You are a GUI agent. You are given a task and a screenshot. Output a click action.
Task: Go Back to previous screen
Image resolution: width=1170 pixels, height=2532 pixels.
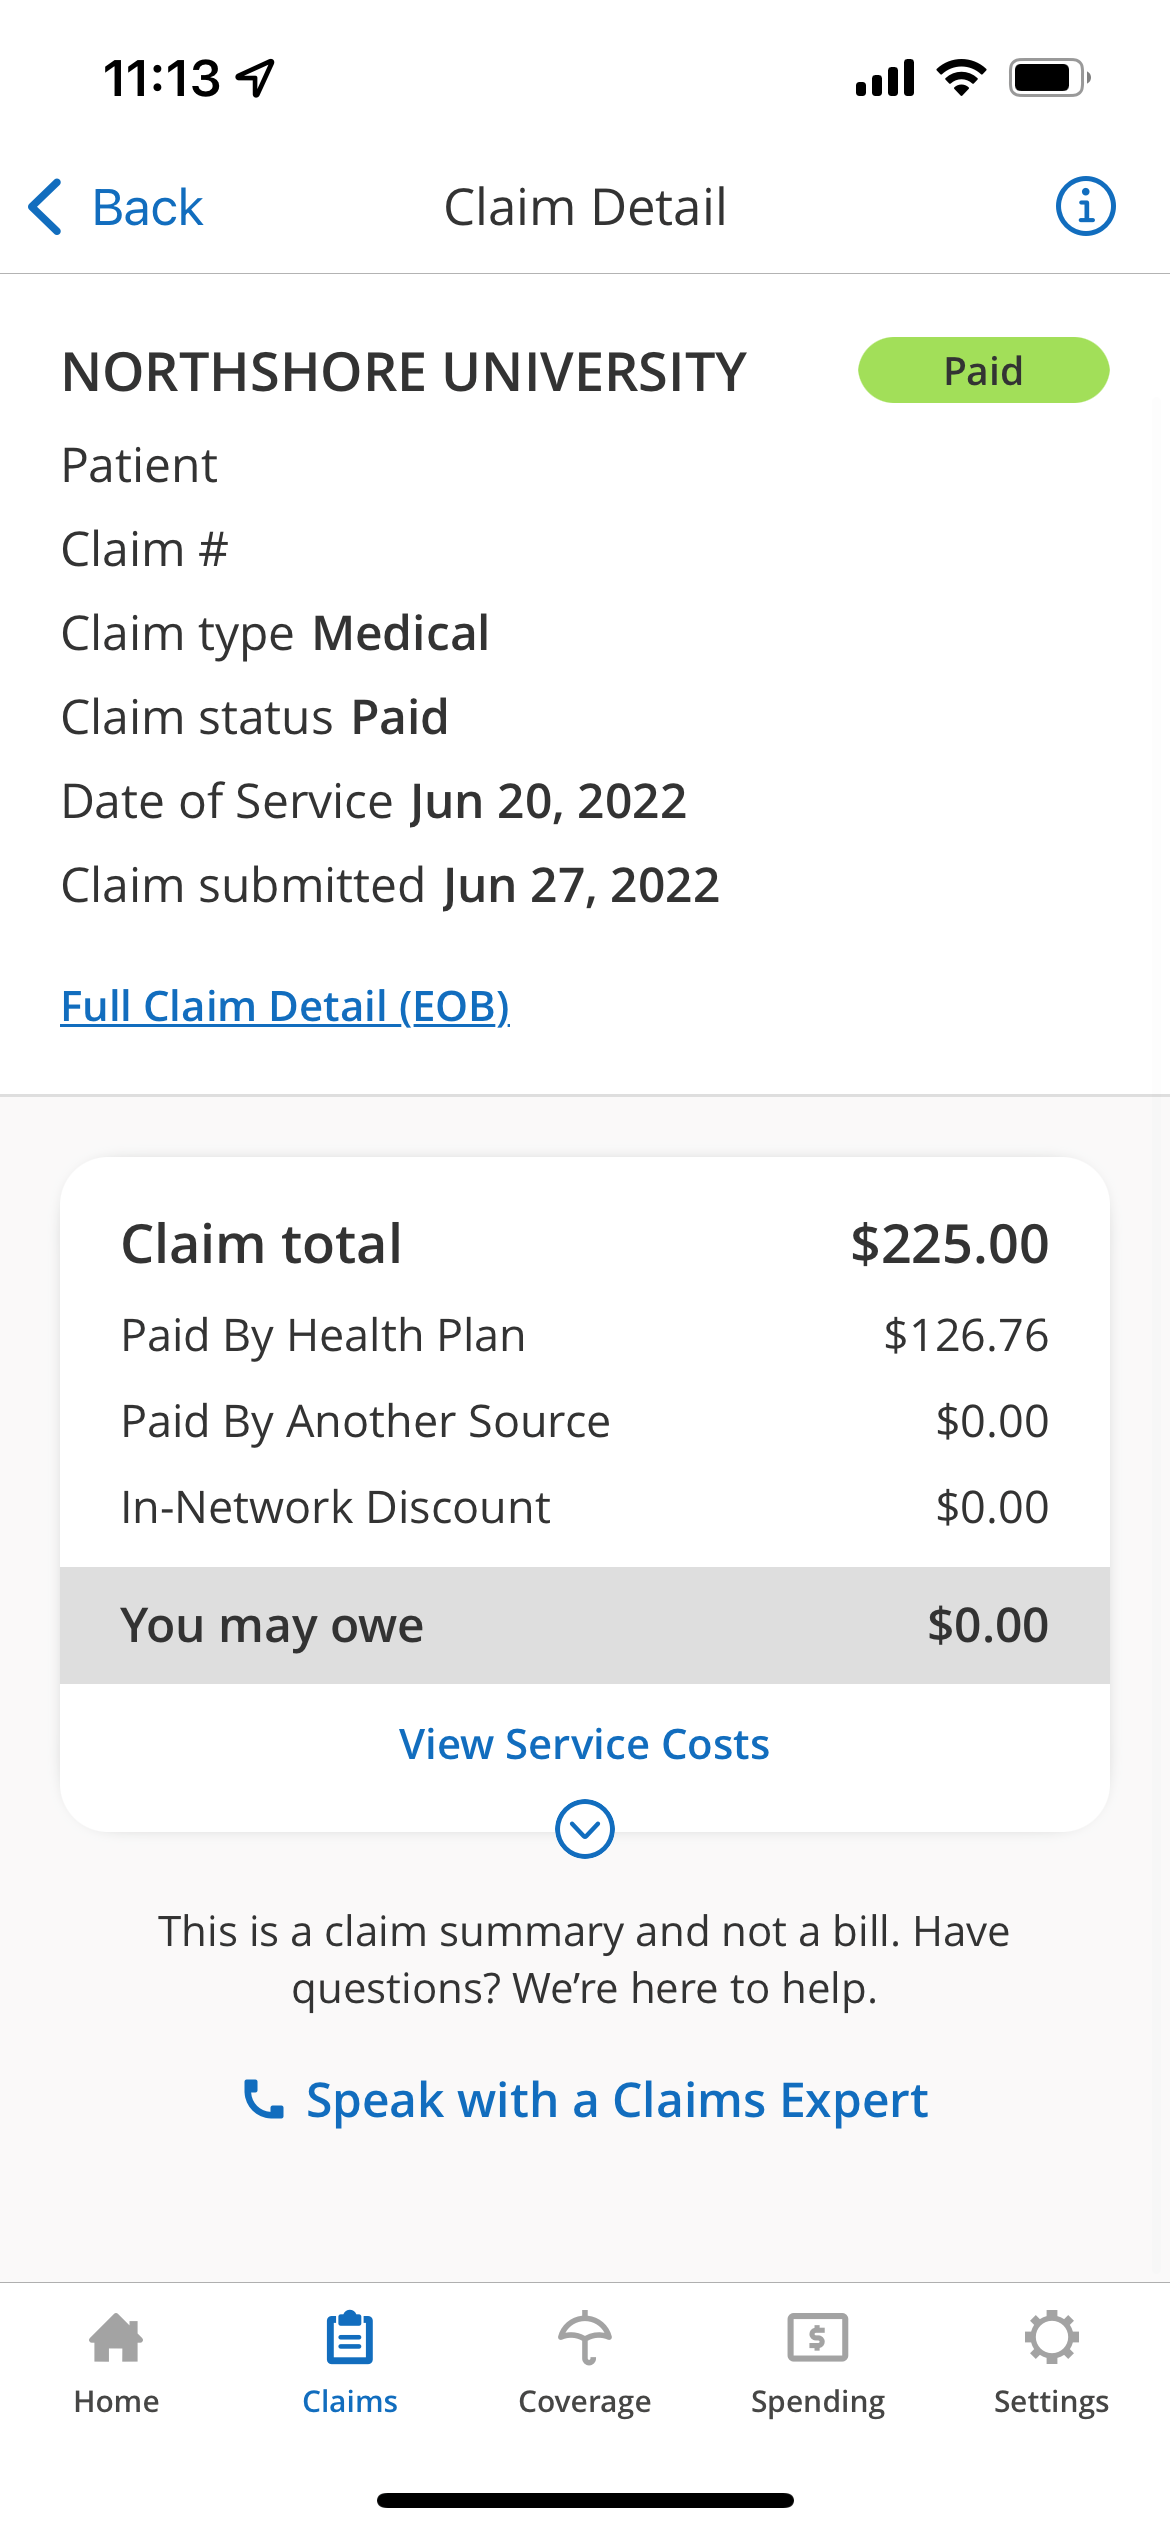pos(147,207)
